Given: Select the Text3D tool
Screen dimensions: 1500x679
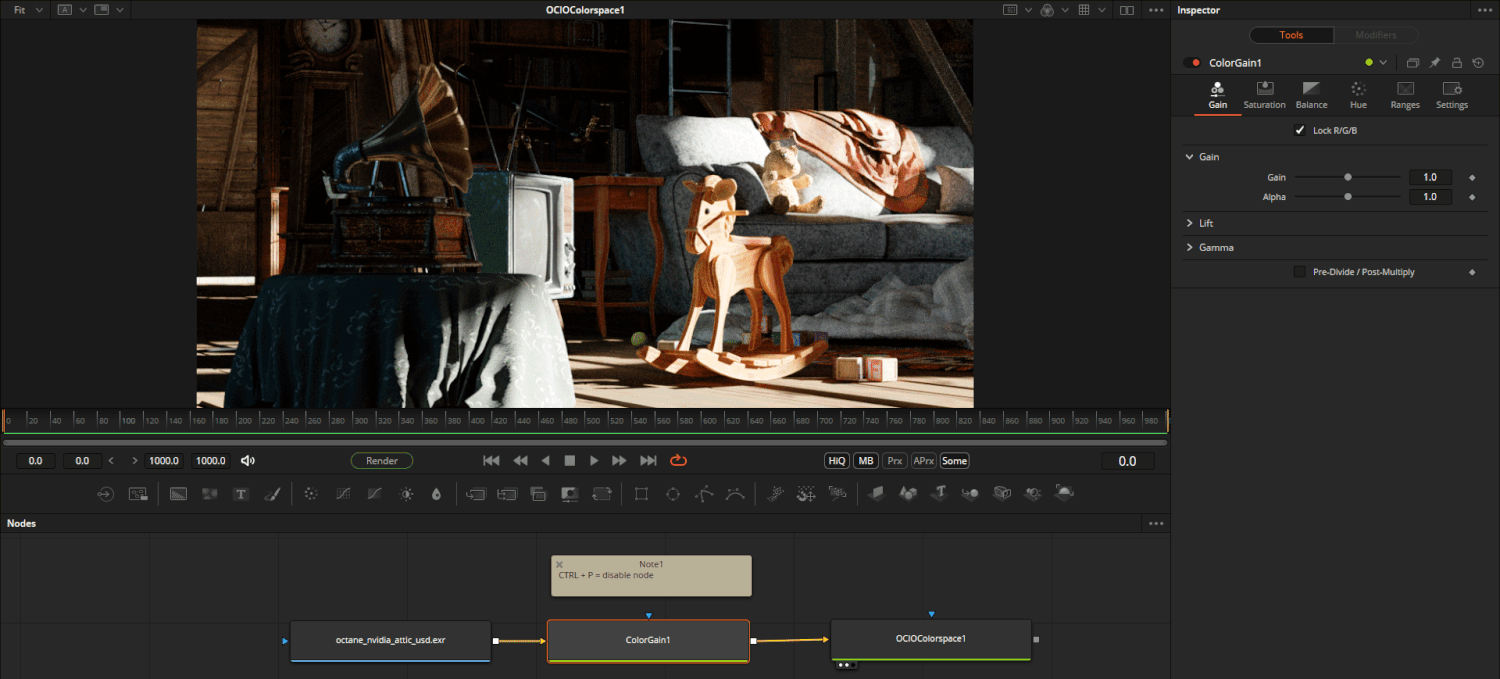Looking at the screenshot, I should click(x=939, y=493).
